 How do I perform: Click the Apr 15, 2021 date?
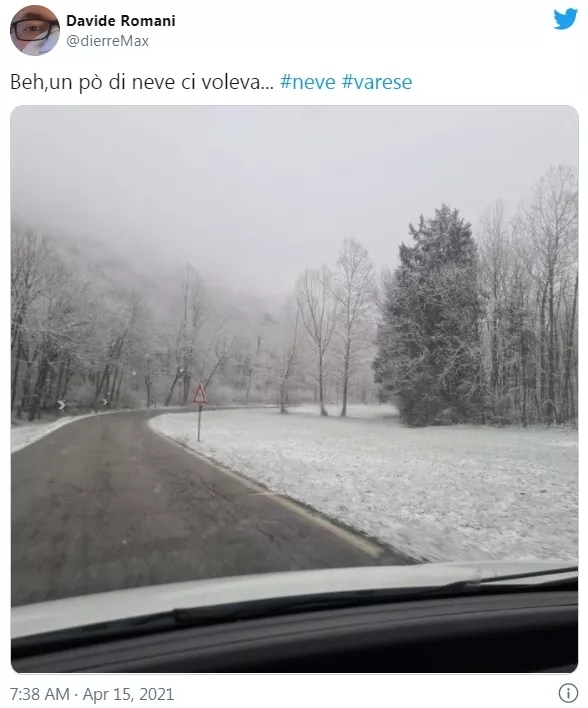[129, 694]
